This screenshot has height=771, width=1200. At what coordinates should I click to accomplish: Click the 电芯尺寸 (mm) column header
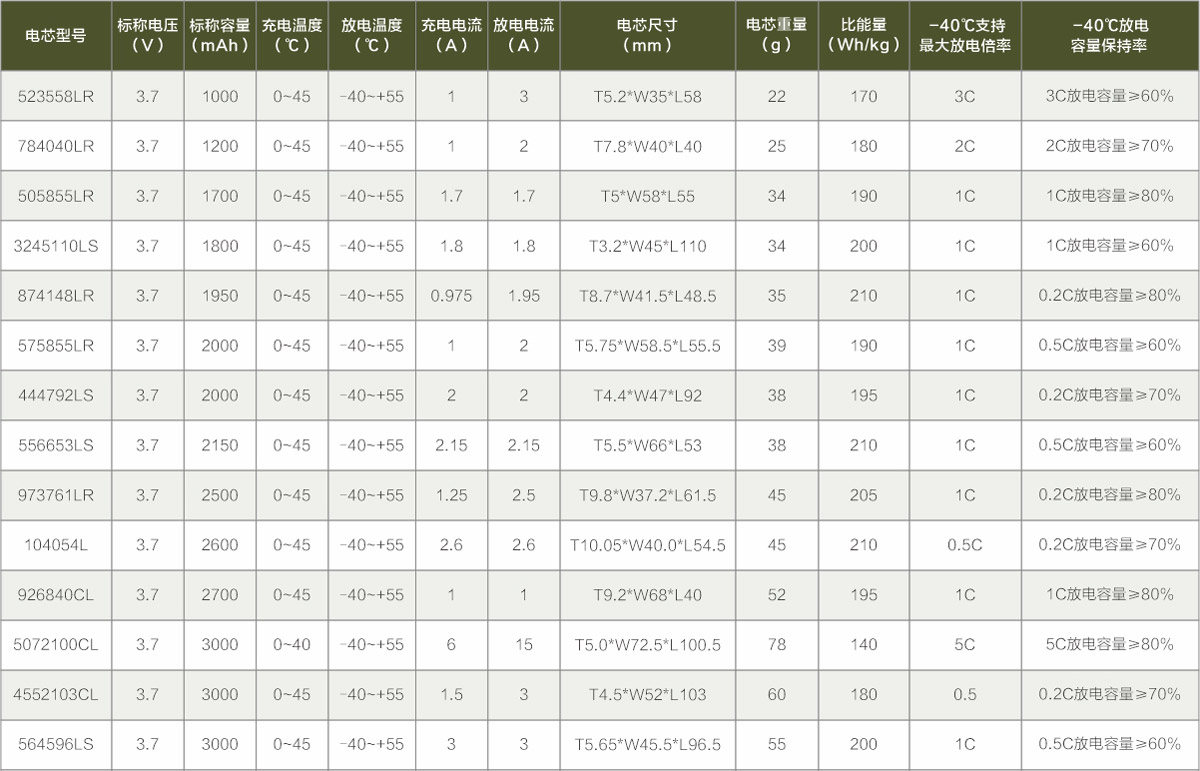pos(648,35)
